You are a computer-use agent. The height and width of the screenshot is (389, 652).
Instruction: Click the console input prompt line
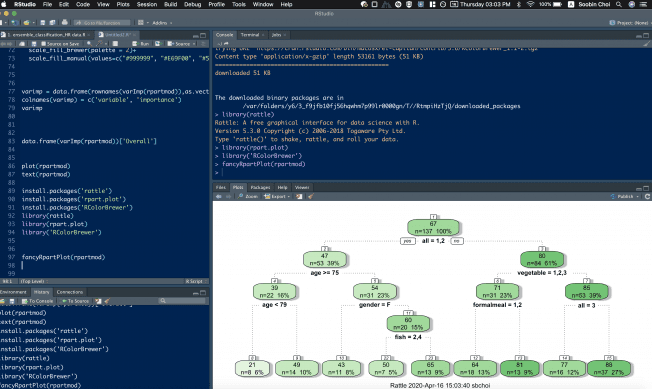click(x=432, y=172)
